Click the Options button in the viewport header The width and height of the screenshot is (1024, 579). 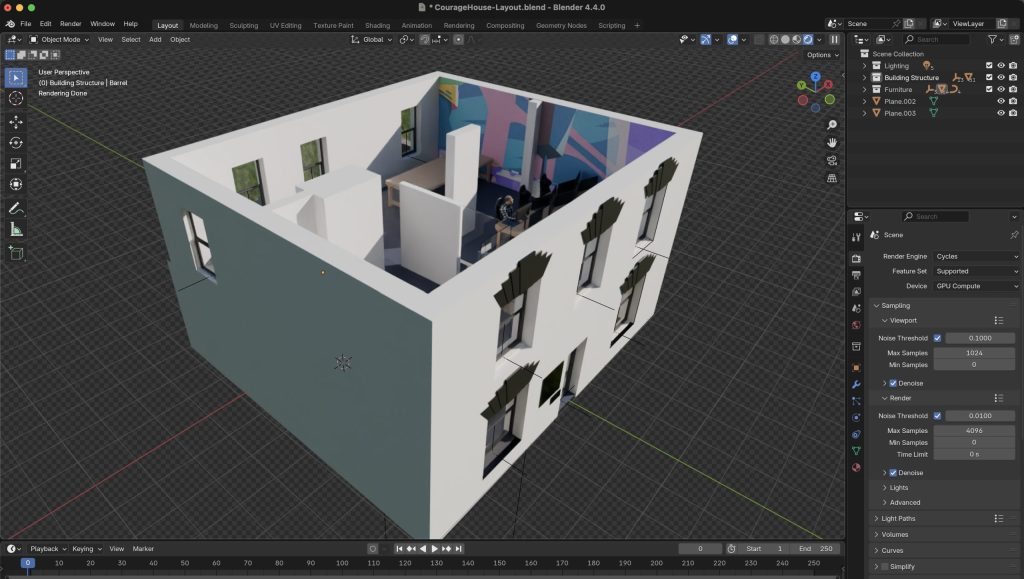[x=820, y=54]
